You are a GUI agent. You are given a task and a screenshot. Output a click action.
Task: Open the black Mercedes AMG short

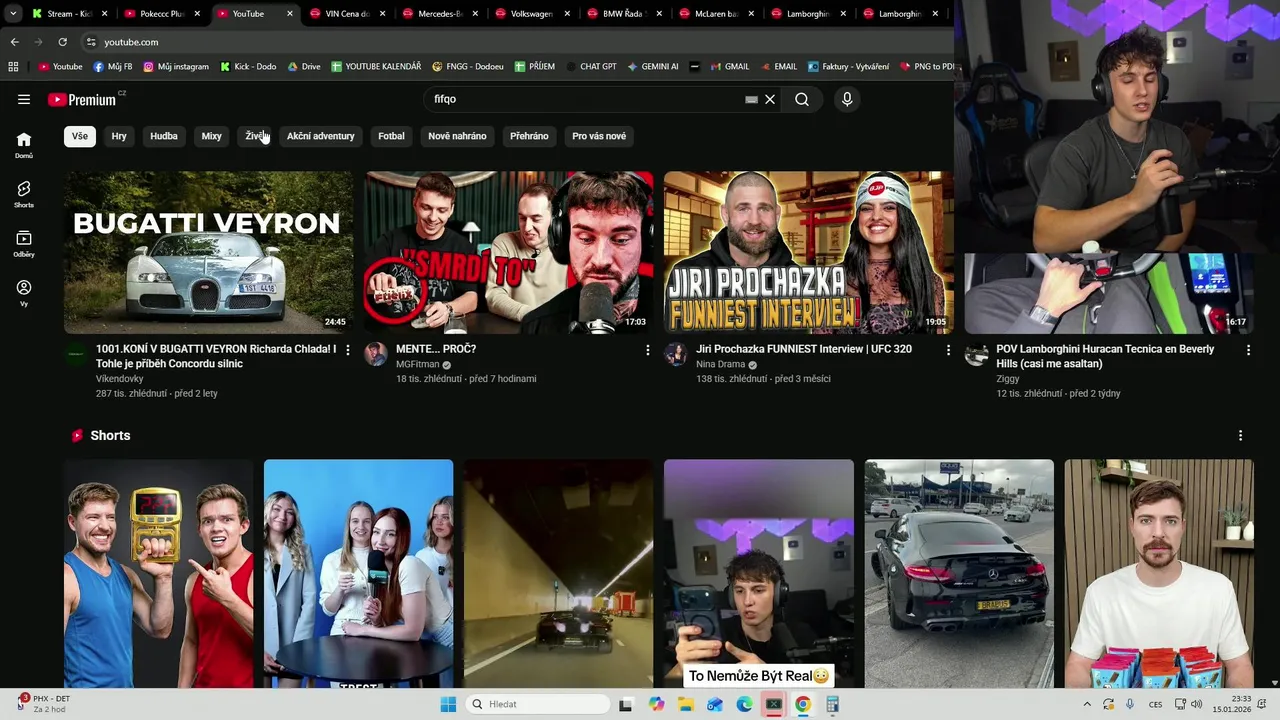[x=959, y=573]
